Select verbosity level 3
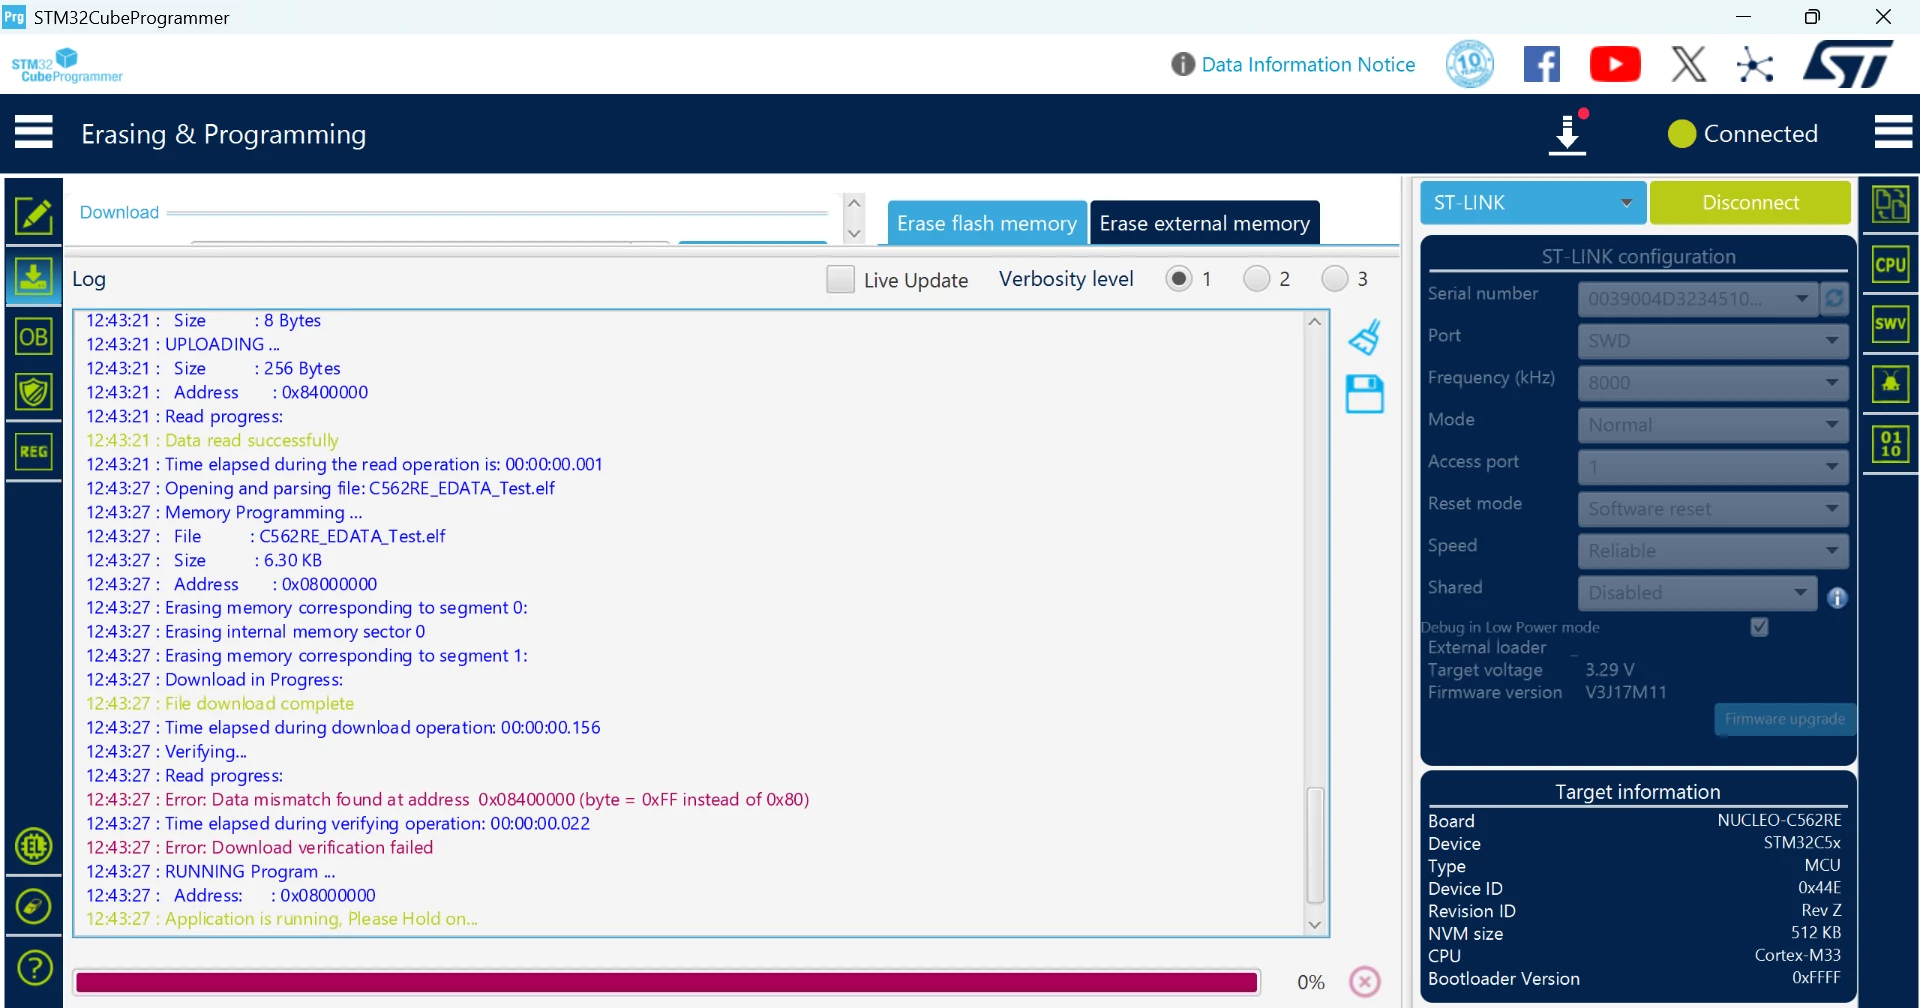Image resolution: width=1920 pixels, height=1008 pixels. click(x=1334, y=279)
